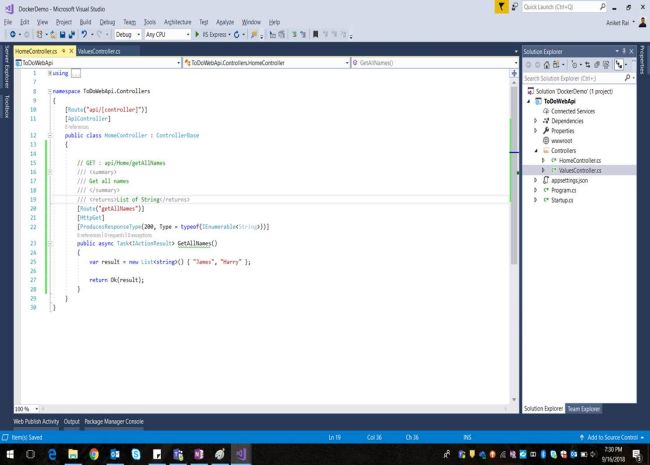Click the feedback icon beside Quick Launch

(514, 7)
